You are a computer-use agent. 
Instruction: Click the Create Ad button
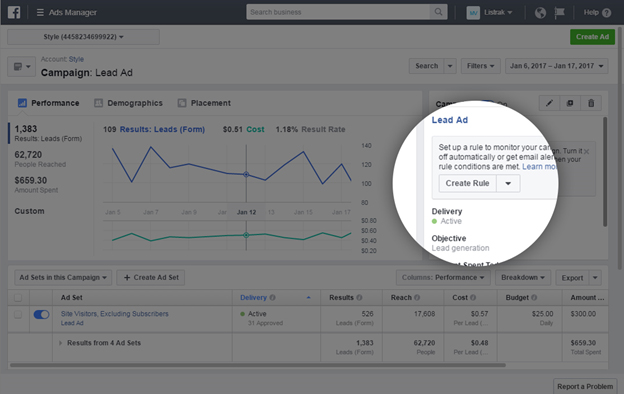coord(592,37)
